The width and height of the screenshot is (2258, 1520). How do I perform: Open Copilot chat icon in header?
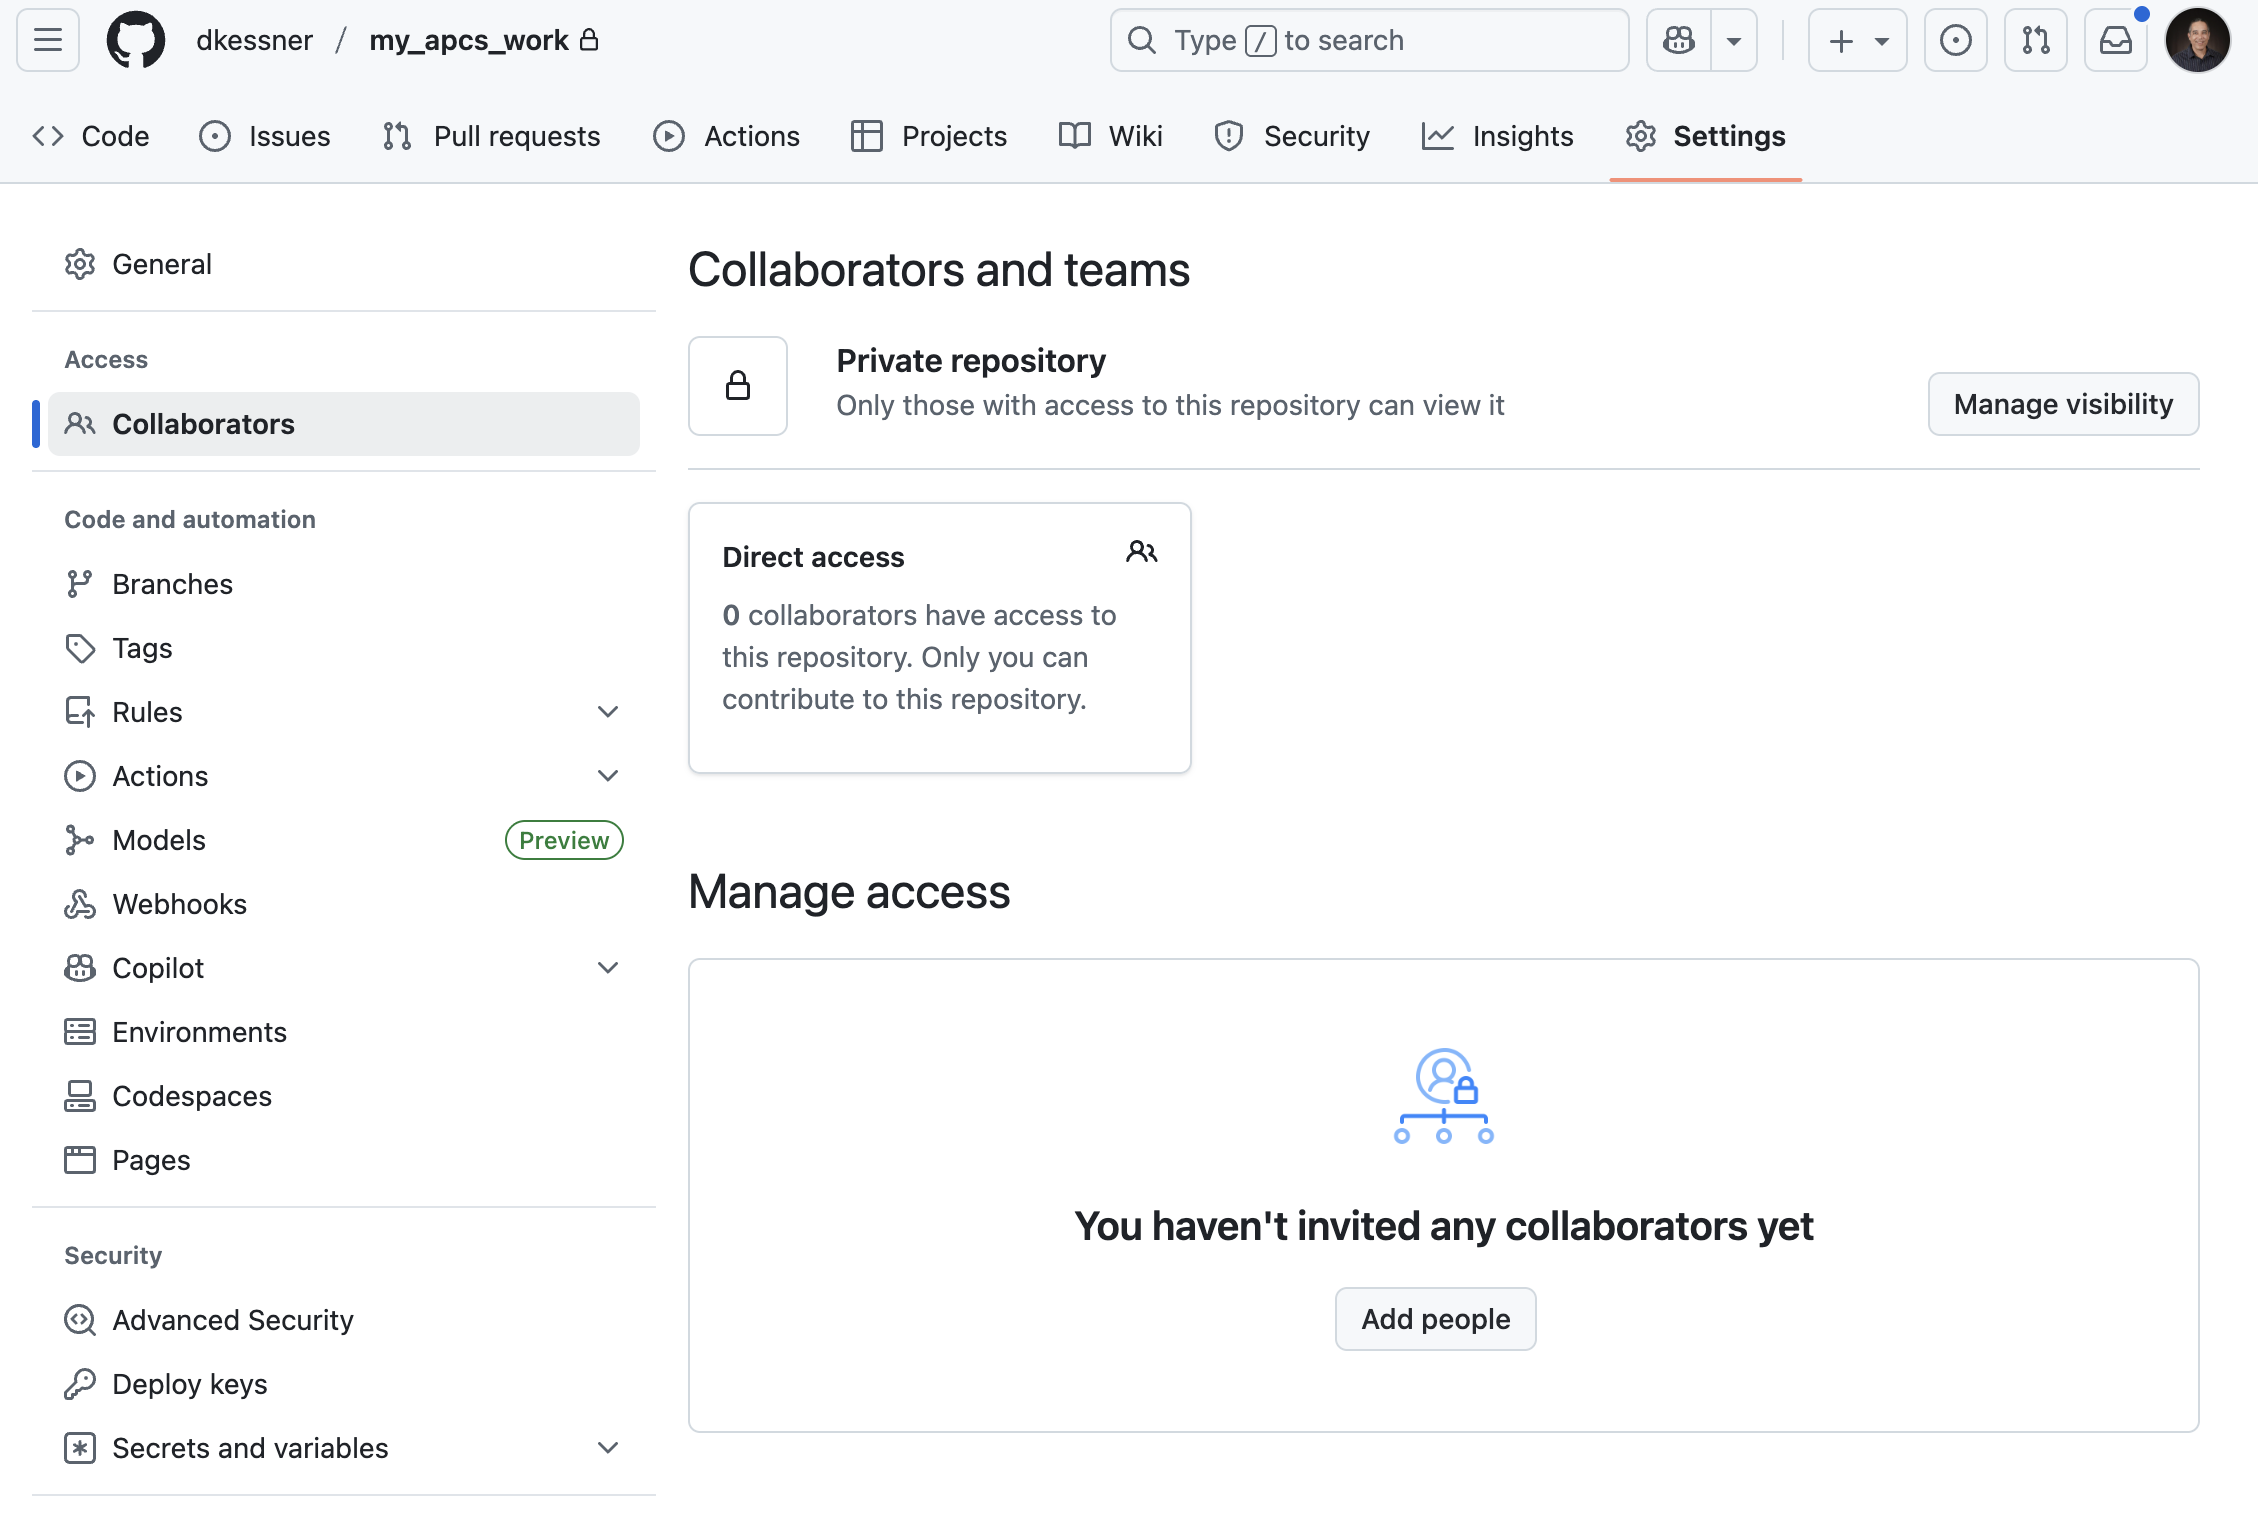click(1679, 40)
